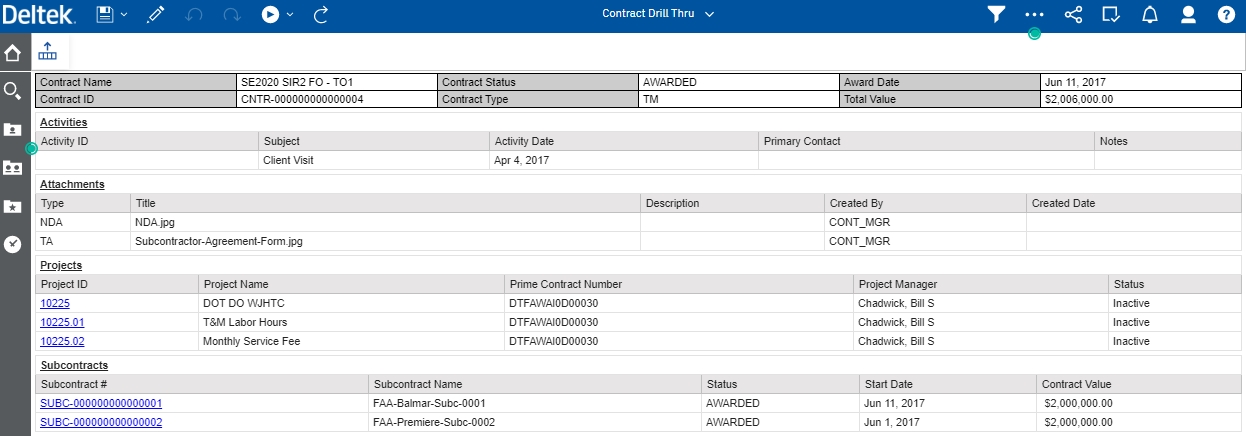Click the Help question mark icon
The image size is (1246, 436).
pyautogui.click(x=1226, y=15)
